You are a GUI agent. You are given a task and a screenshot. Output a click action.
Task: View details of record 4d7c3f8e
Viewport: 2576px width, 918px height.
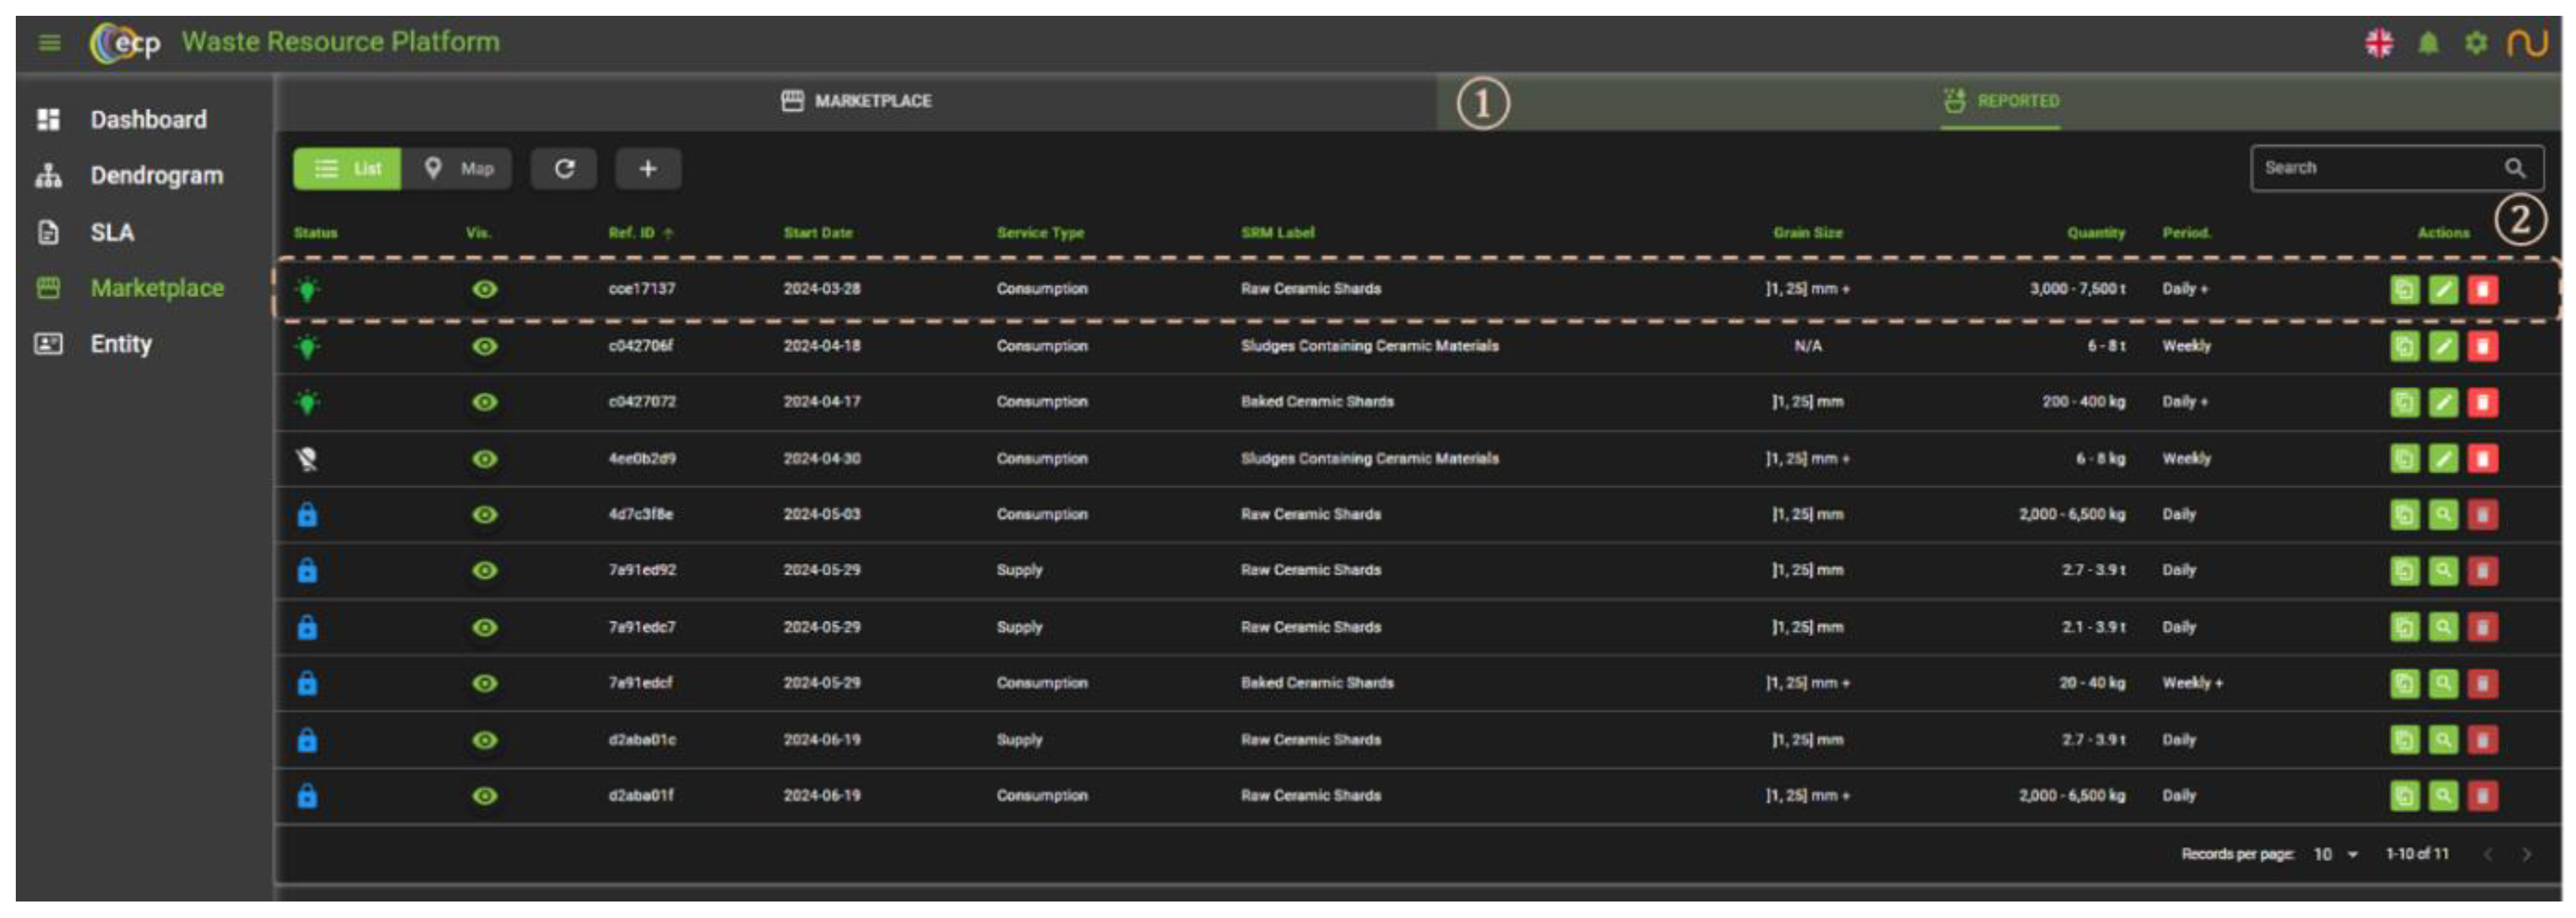pyautogui.click(x=2443, y=515)
